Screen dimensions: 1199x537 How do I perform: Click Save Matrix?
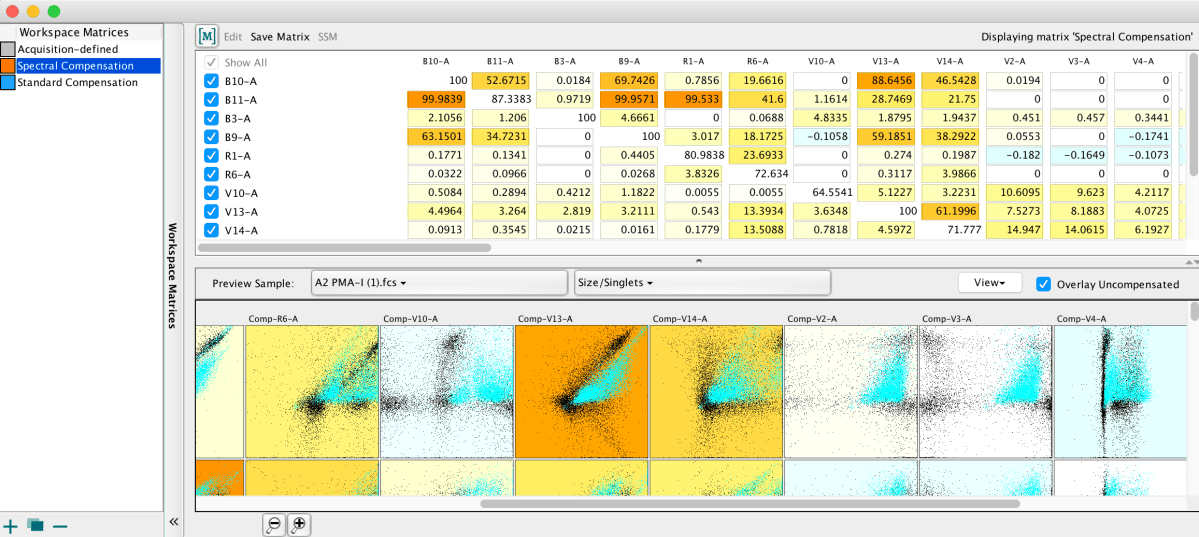[x=280, y=37]
